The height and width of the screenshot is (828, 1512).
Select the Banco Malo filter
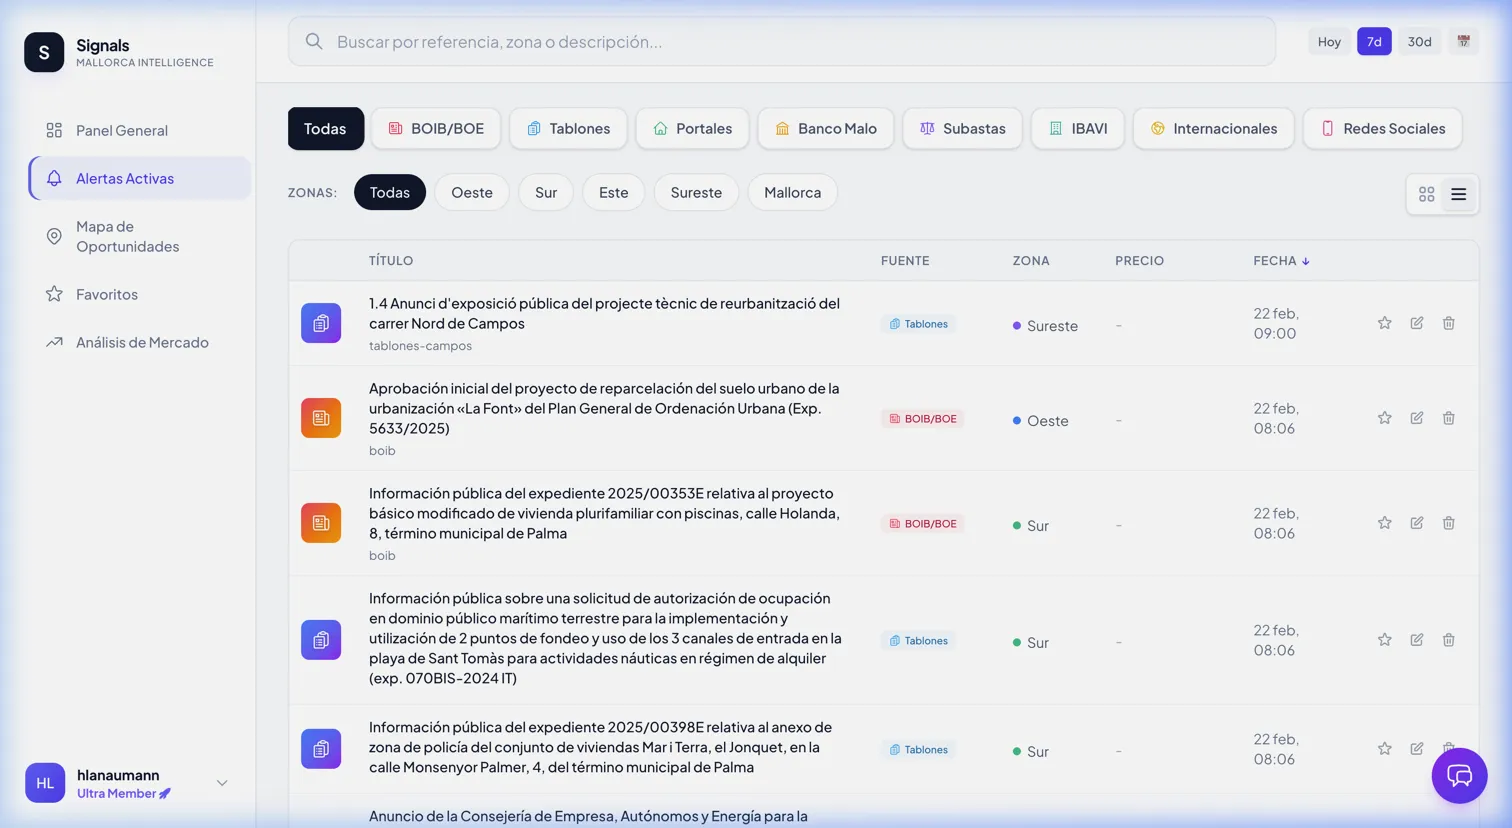[825, 128]
